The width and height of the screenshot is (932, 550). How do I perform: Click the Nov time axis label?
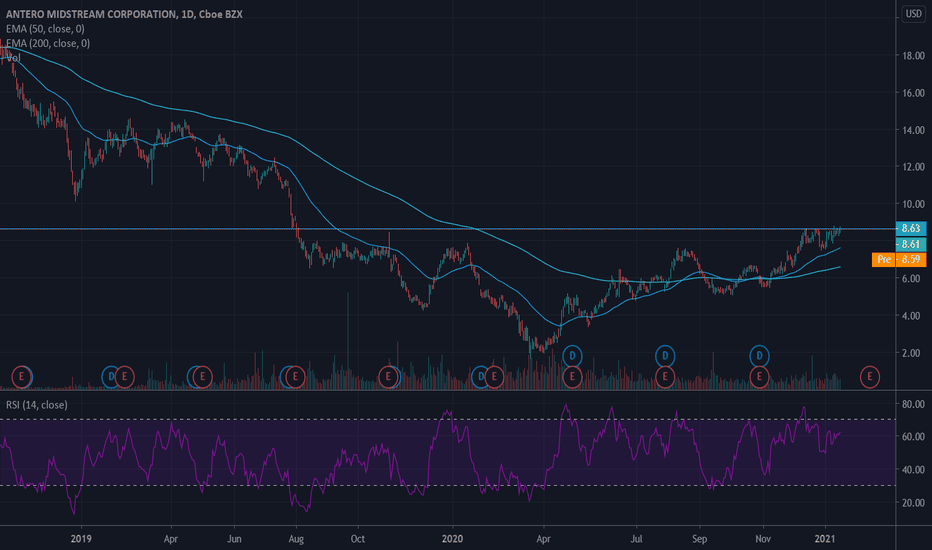(763, 539)
